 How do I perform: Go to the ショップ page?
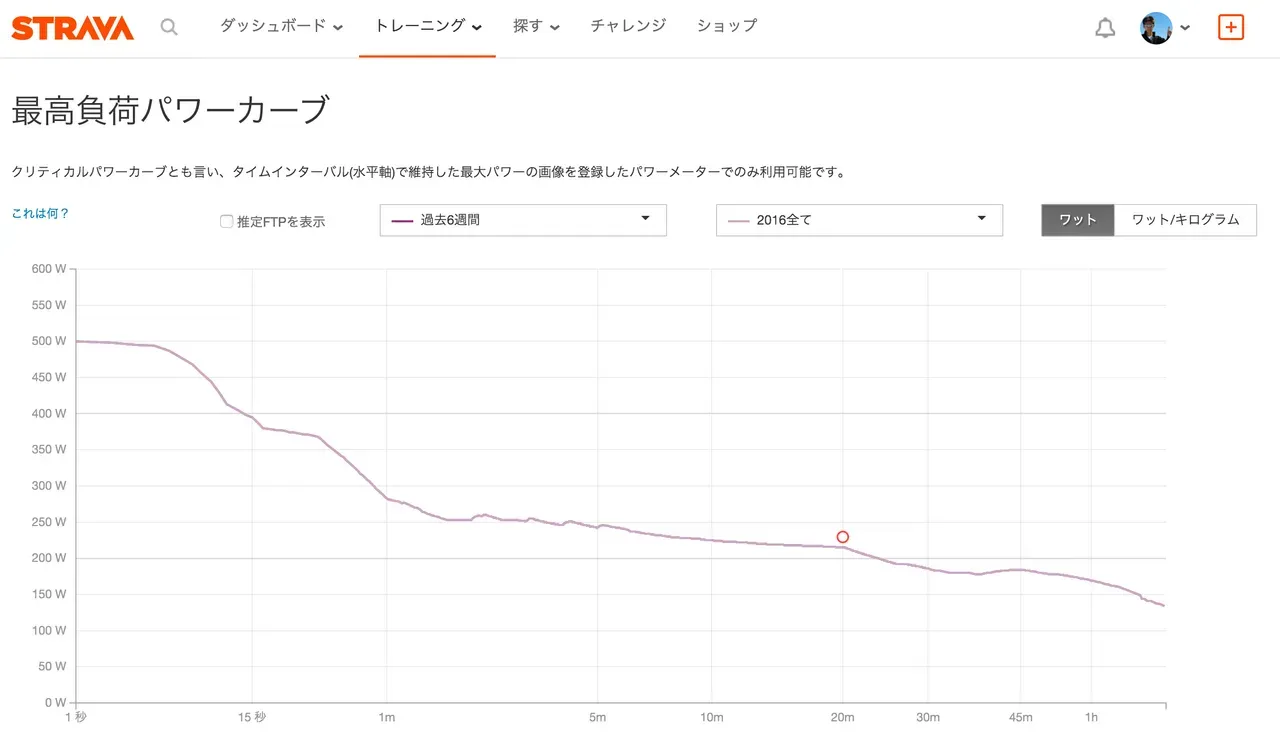[725, 27]
